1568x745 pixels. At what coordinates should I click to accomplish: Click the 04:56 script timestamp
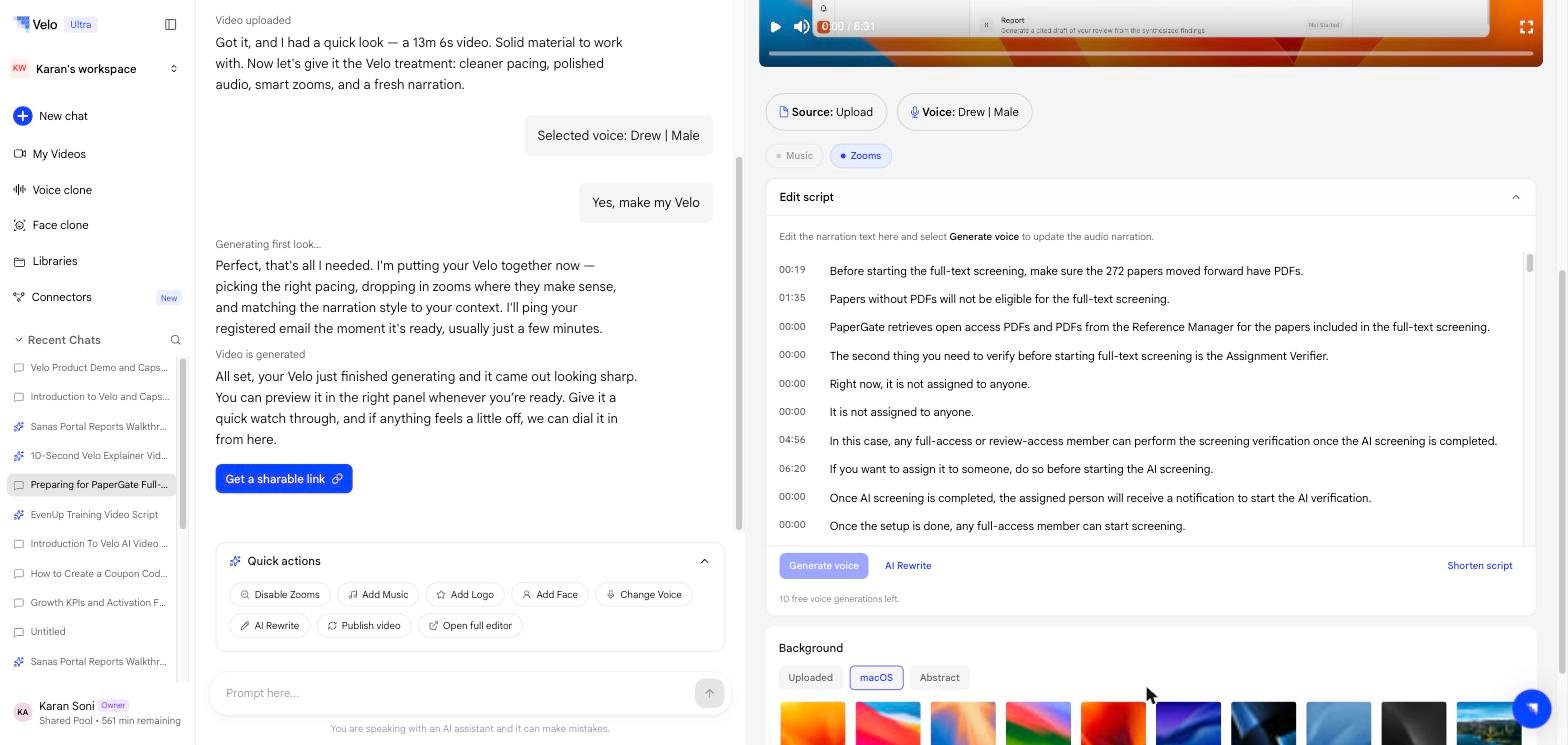pyautogui.click(x=792, y=440)
